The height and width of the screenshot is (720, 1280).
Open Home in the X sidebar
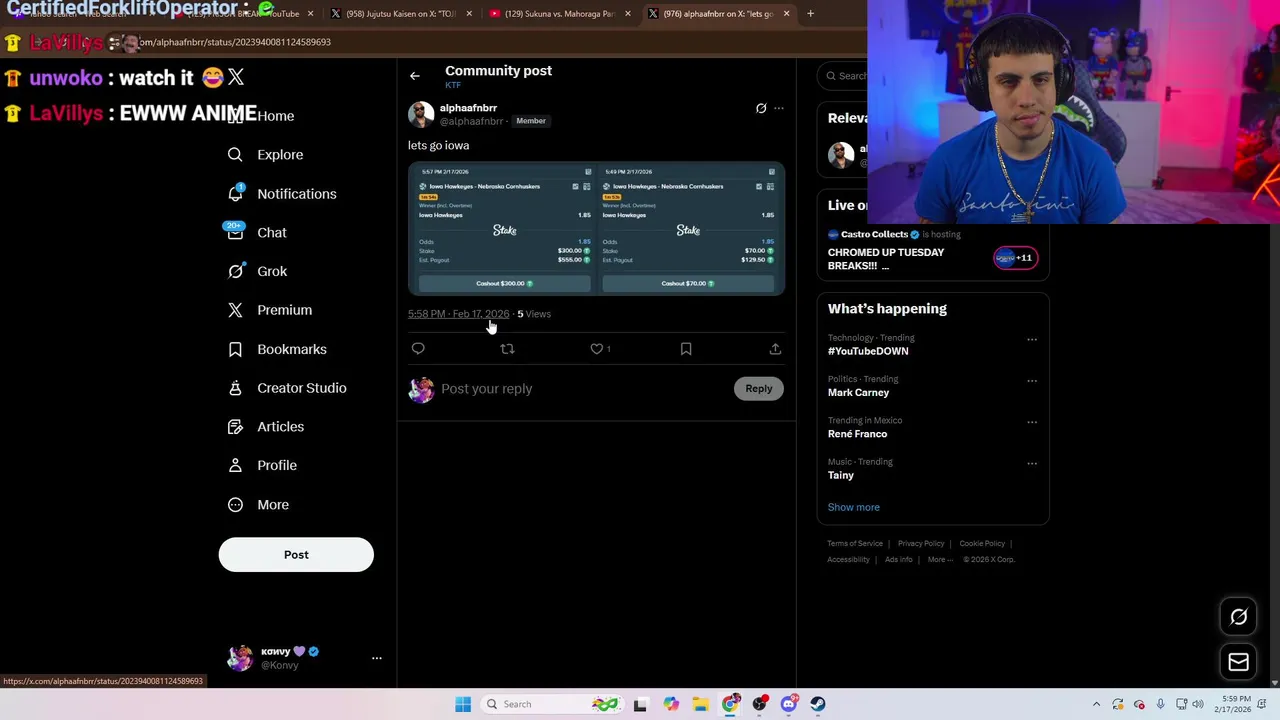pyautogui.click(x=275, y=116)
